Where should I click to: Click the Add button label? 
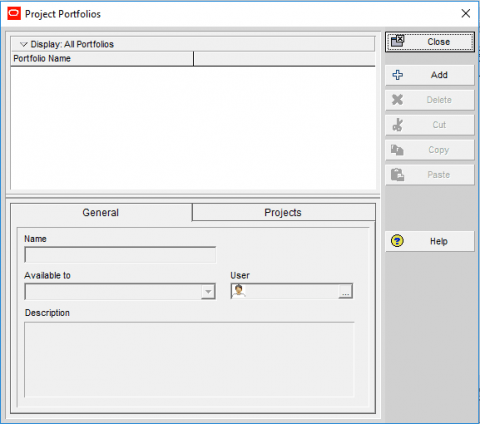pos(439,75)
